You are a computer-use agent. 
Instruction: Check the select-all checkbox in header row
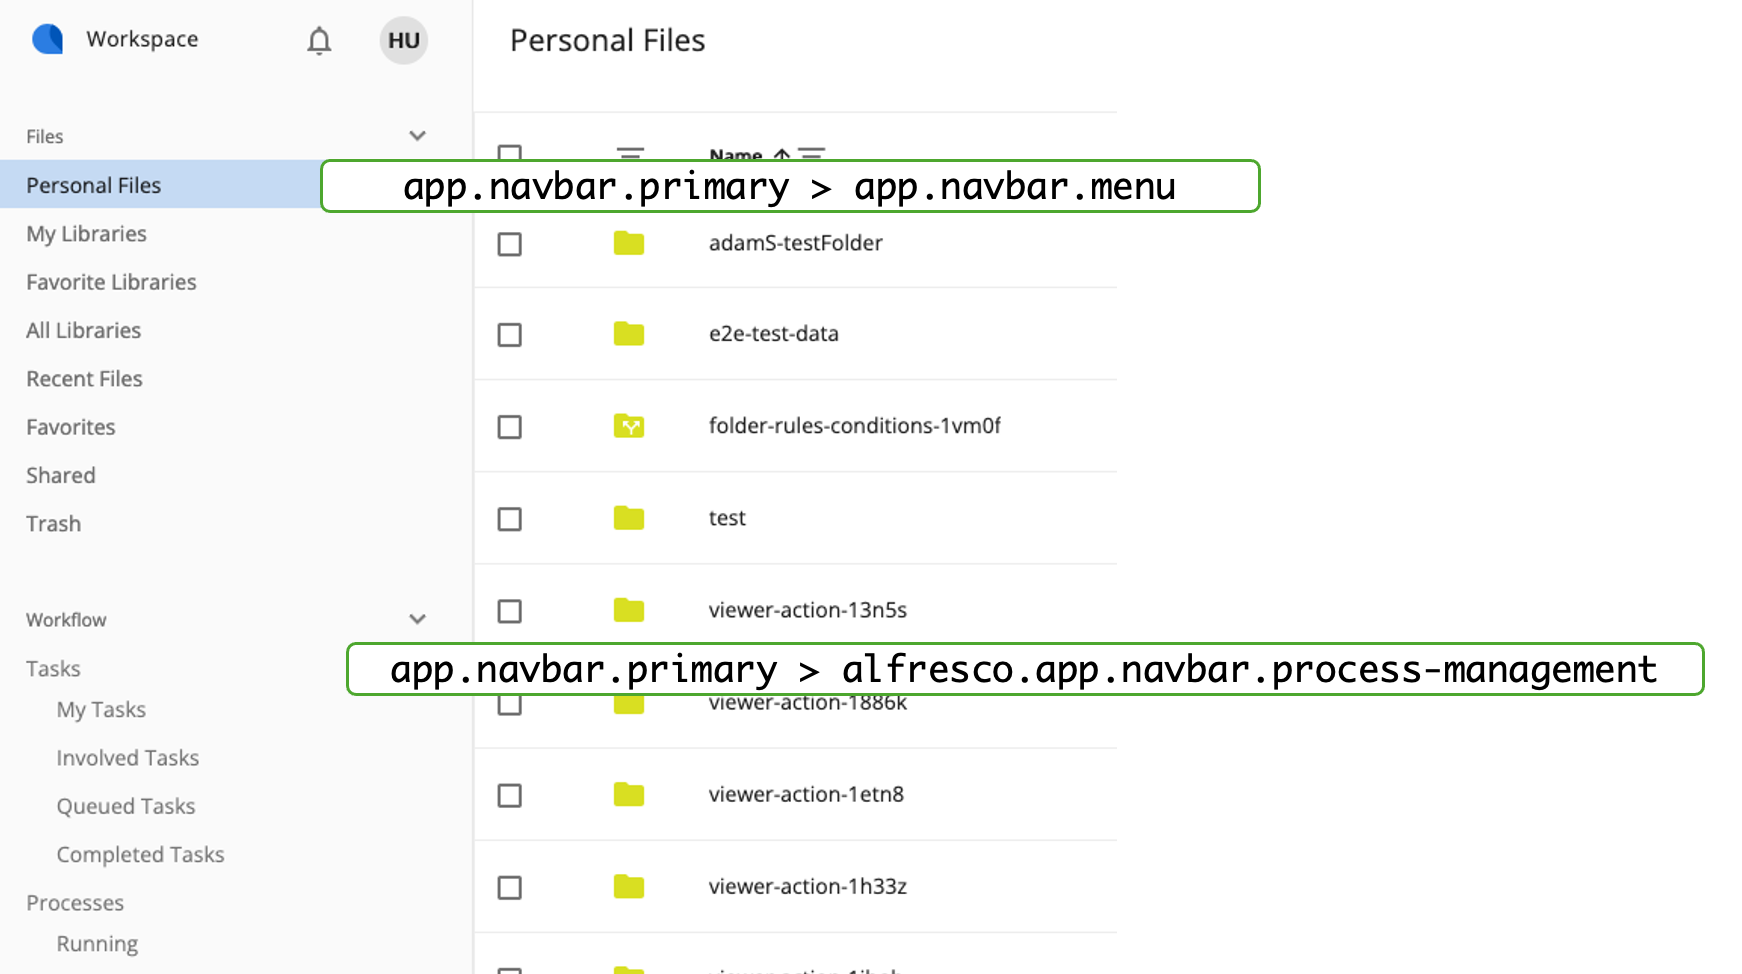tap(510, 153)
